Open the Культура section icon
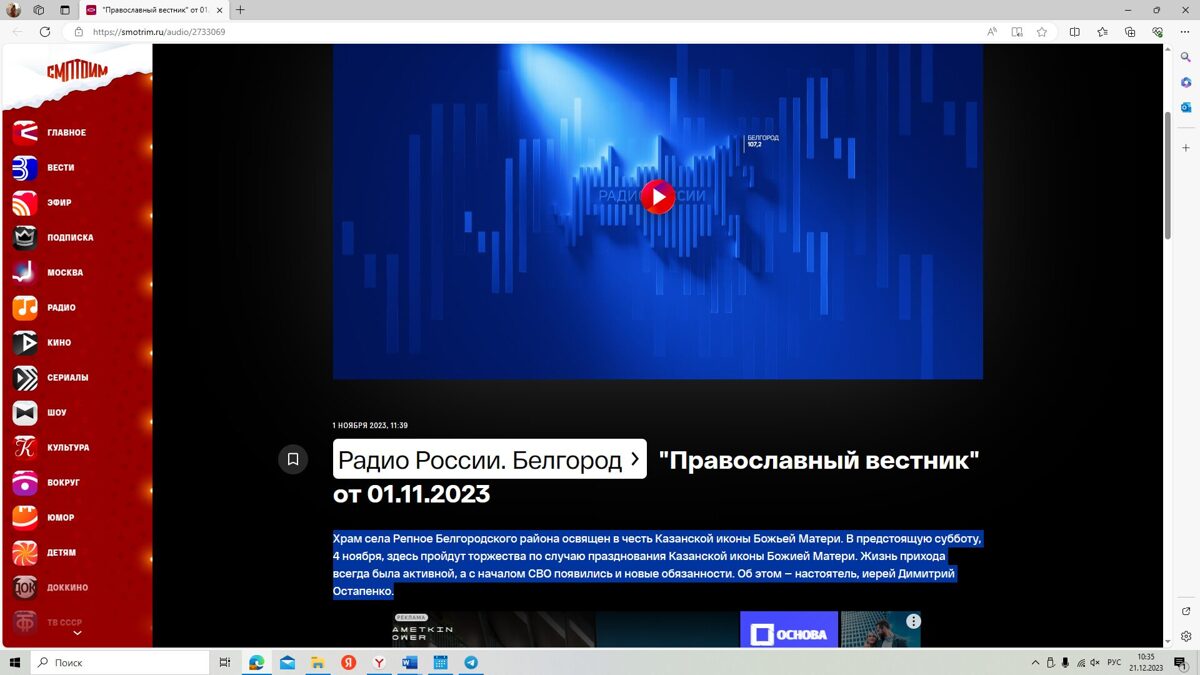 pos(25,447)
